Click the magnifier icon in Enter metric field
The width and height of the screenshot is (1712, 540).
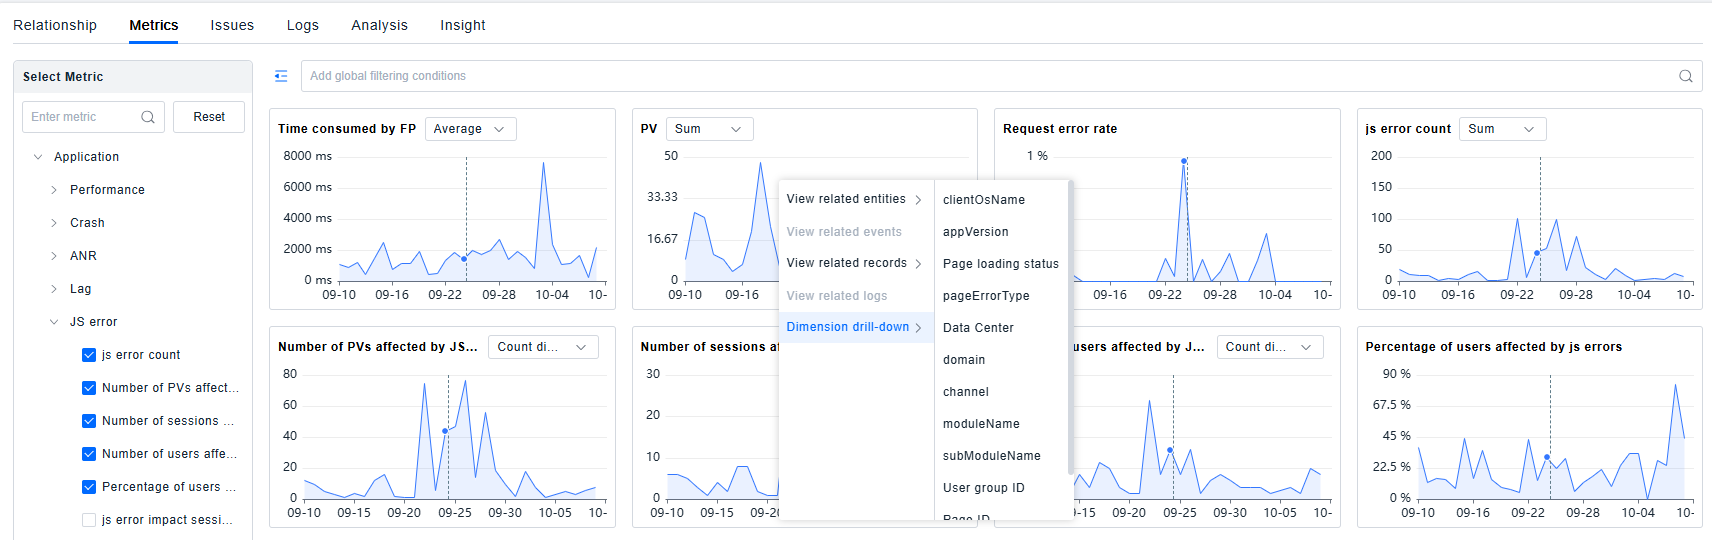point(148,117)
